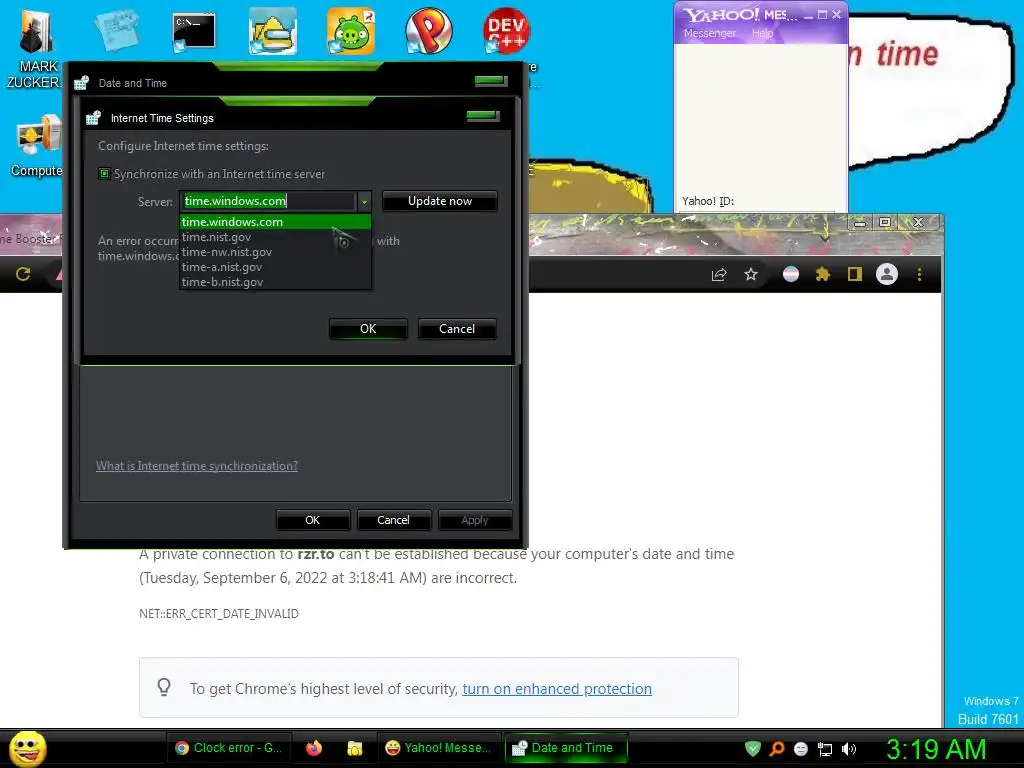The image size is (1024, 768).
Task: Choose time-nw.nist.gov server
Action: (x=276, y=252)
